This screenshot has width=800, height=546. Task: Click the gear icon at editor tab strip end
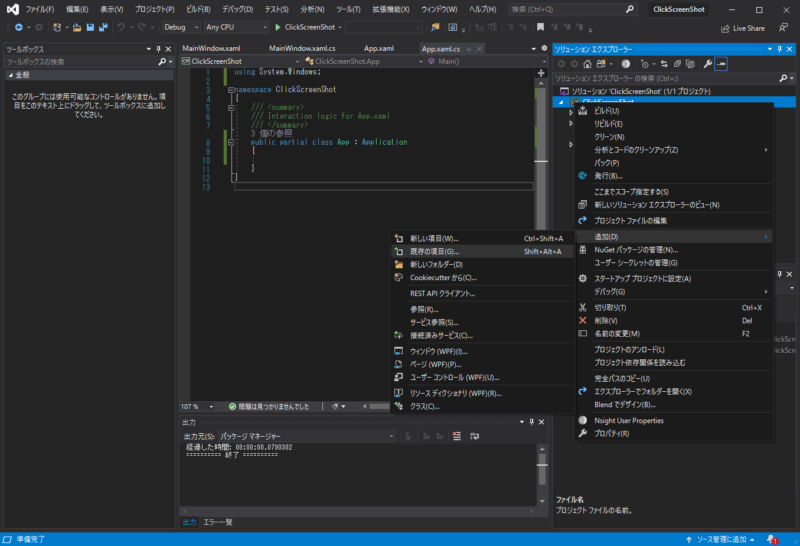coord(544,48)
